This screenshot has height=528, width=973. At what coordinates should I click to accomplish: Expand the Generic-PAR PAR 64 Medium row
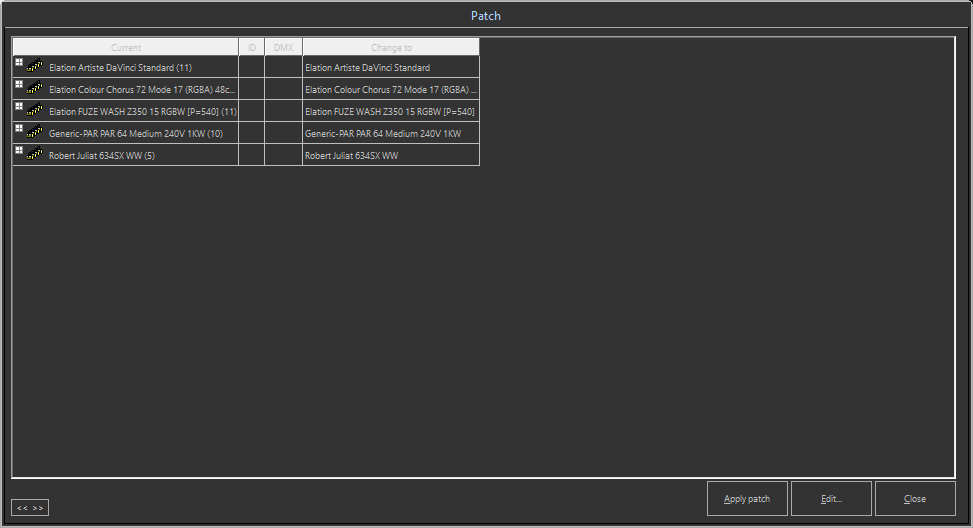[x=19, y=128]
